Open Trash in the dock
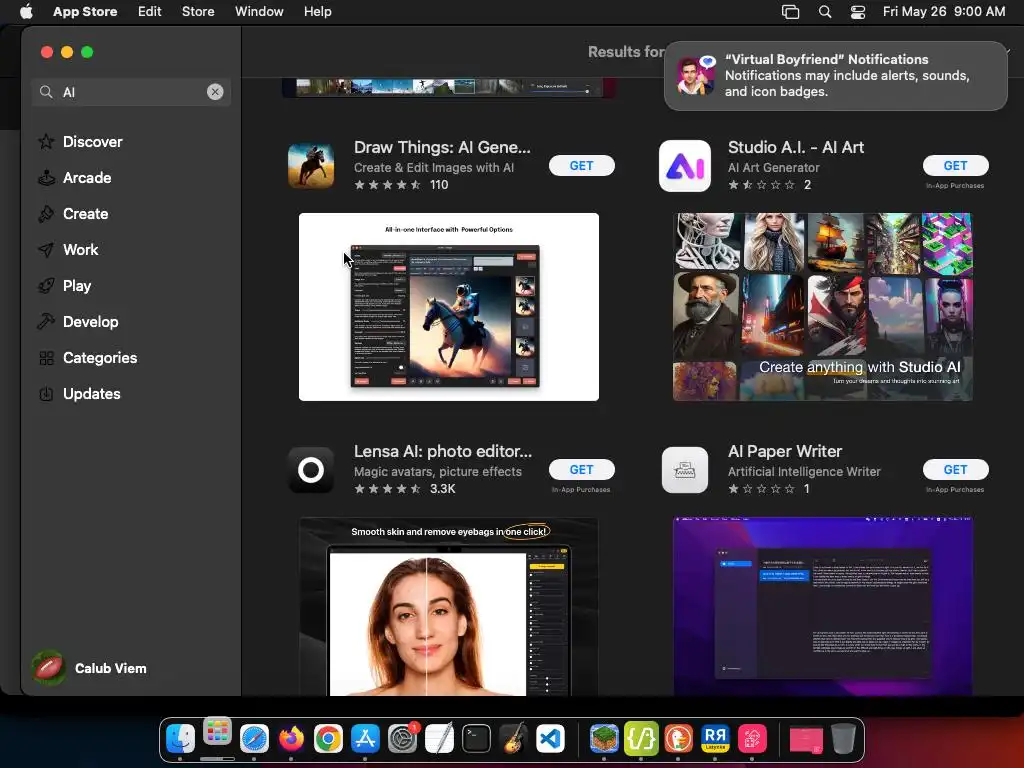This screenshot has width=1024, height=768. pos(843,739)
